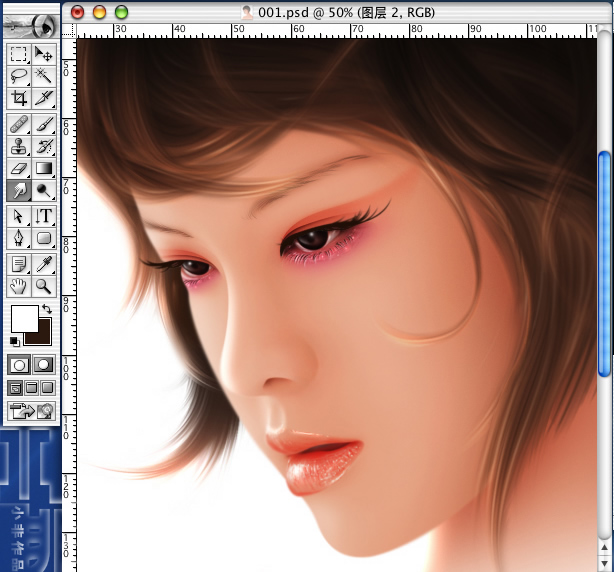Select the Clone Stamp tool
Viewport: 614px width, 572px height.
coord(18,146)
